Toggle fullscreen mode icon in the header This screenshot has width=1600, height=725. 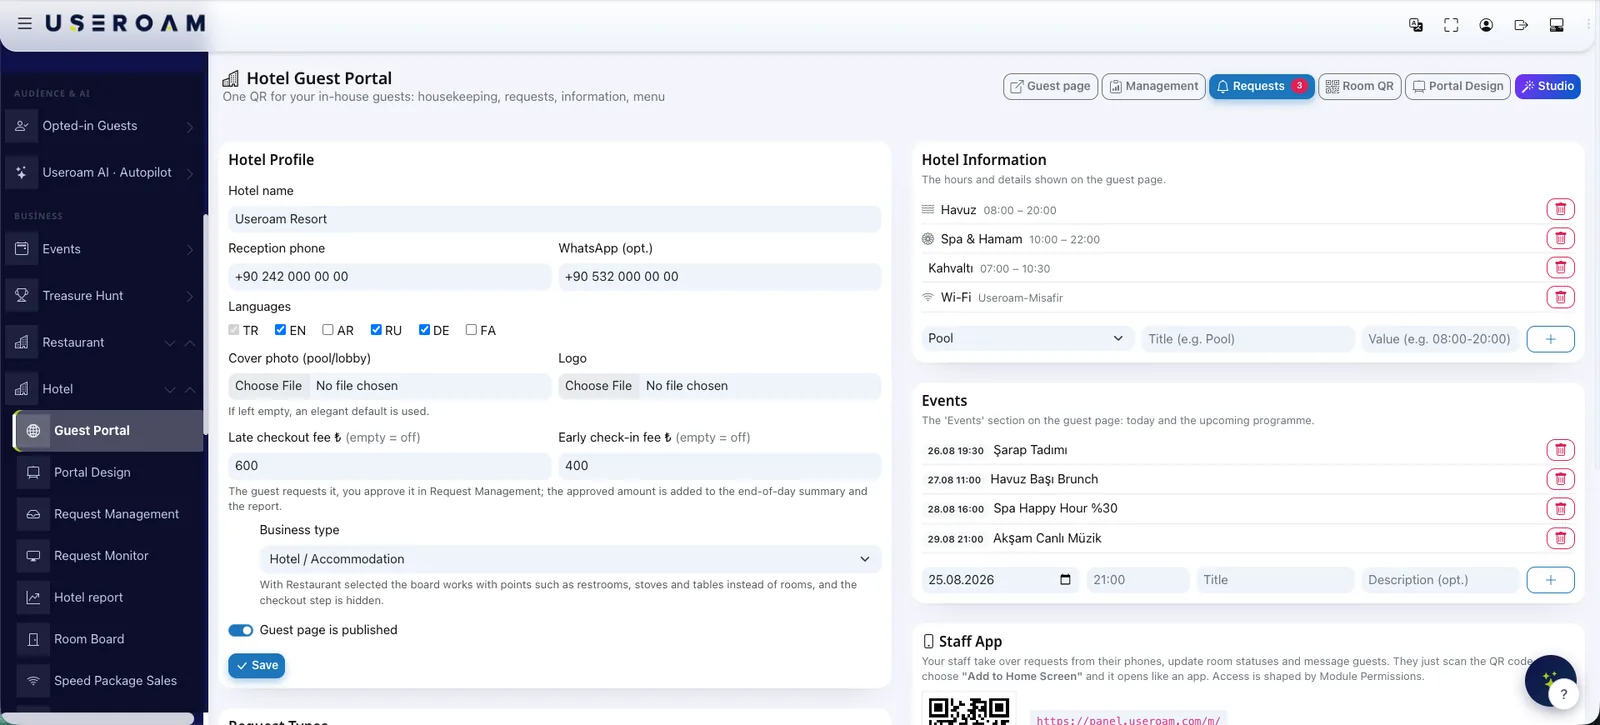pyautogui.click(x=1451, y=25)
